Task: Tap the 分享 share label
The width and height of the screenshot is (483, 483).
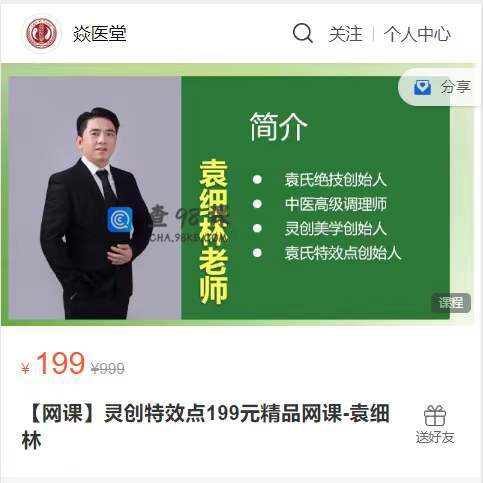Action: 456,87
